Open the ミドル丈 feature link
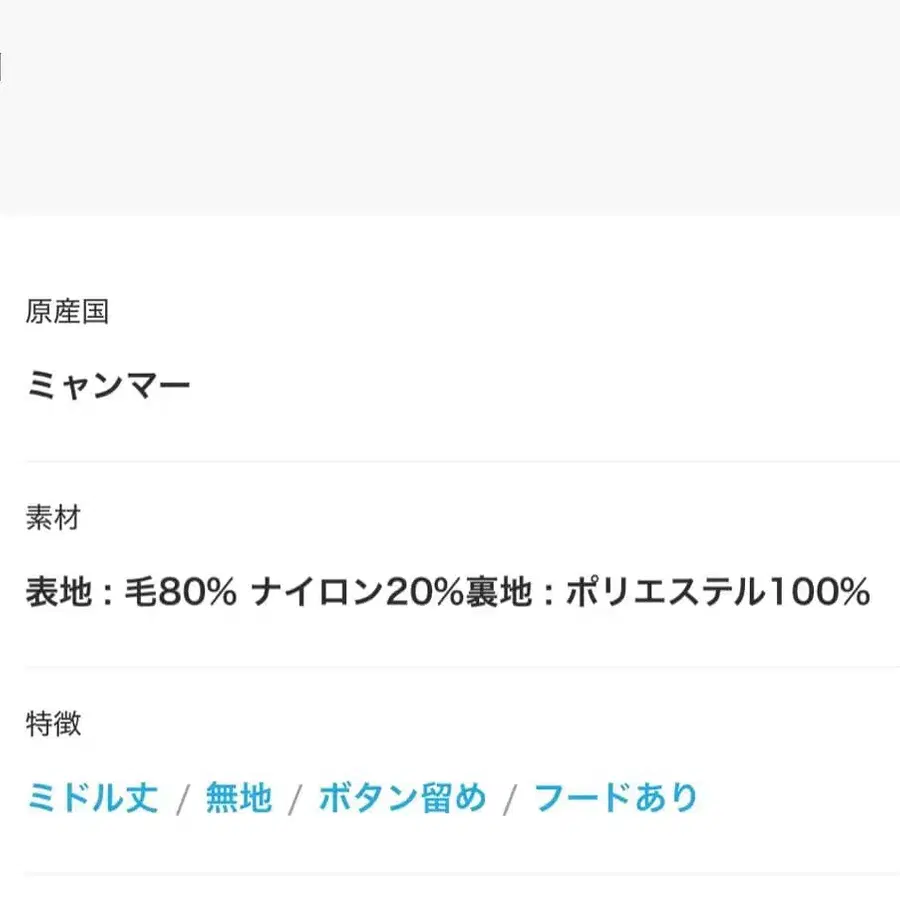This screenshot has height=900, width=900. click(91, 798)
